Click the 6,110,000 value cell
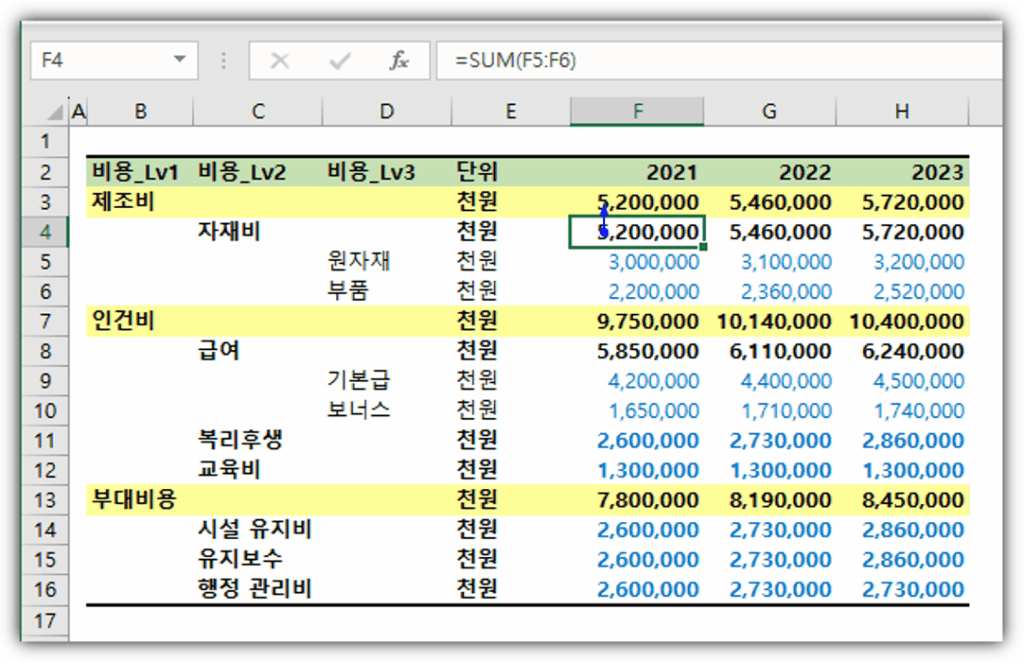This screenshot has width=1024, height=662. point(769,351)
